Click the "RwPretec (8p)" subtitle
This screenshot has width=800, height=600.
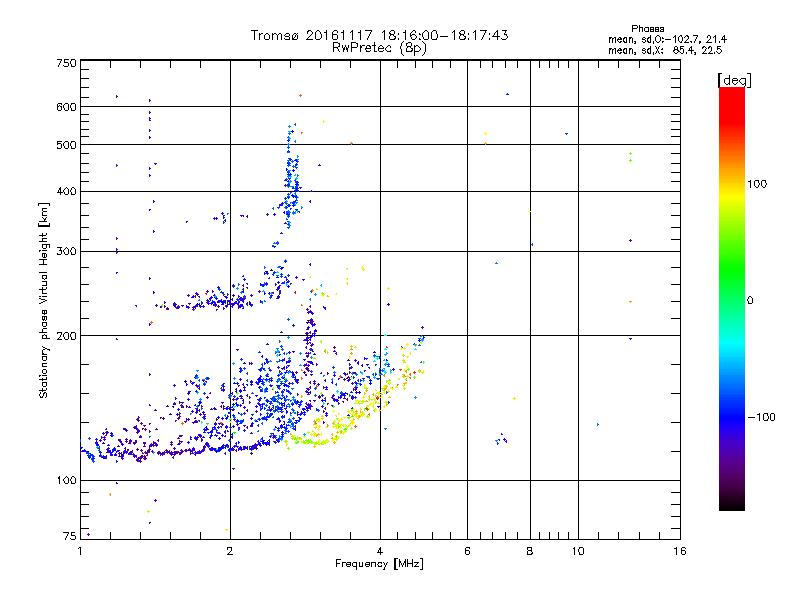coord(379,48)
